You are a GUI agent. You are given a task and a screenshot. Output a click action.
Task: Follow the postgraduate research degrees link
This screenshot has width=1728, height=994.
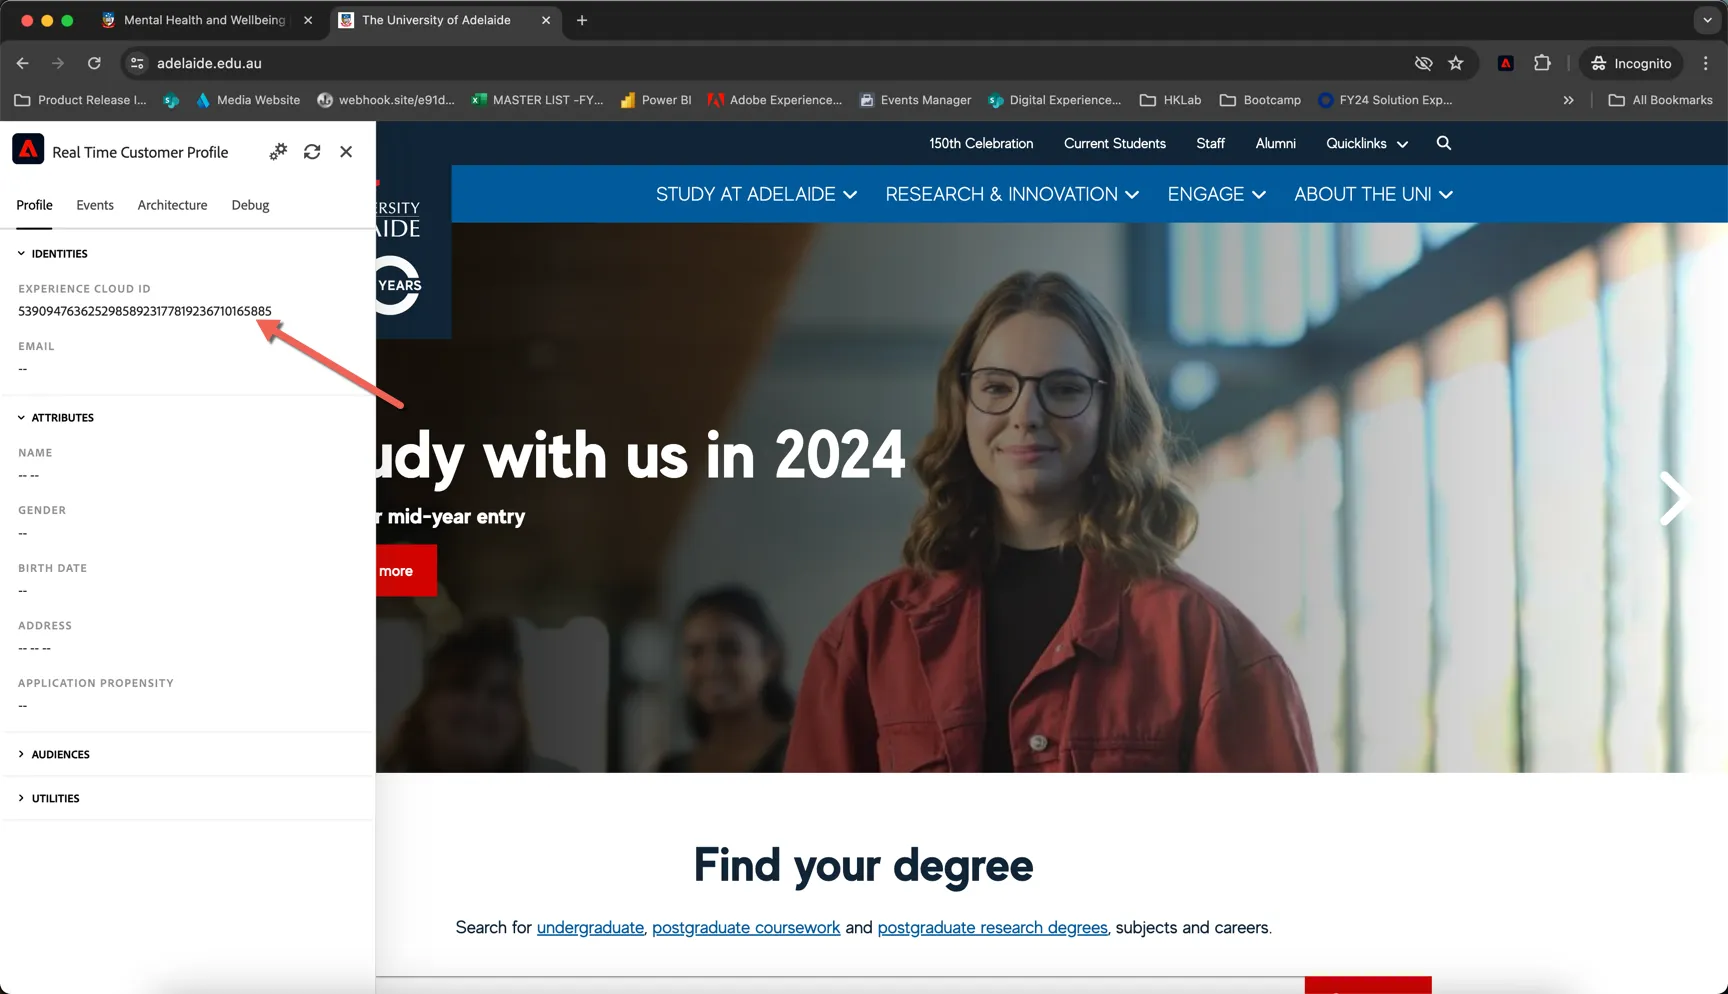pyautogui.click(x=992, y=928)
